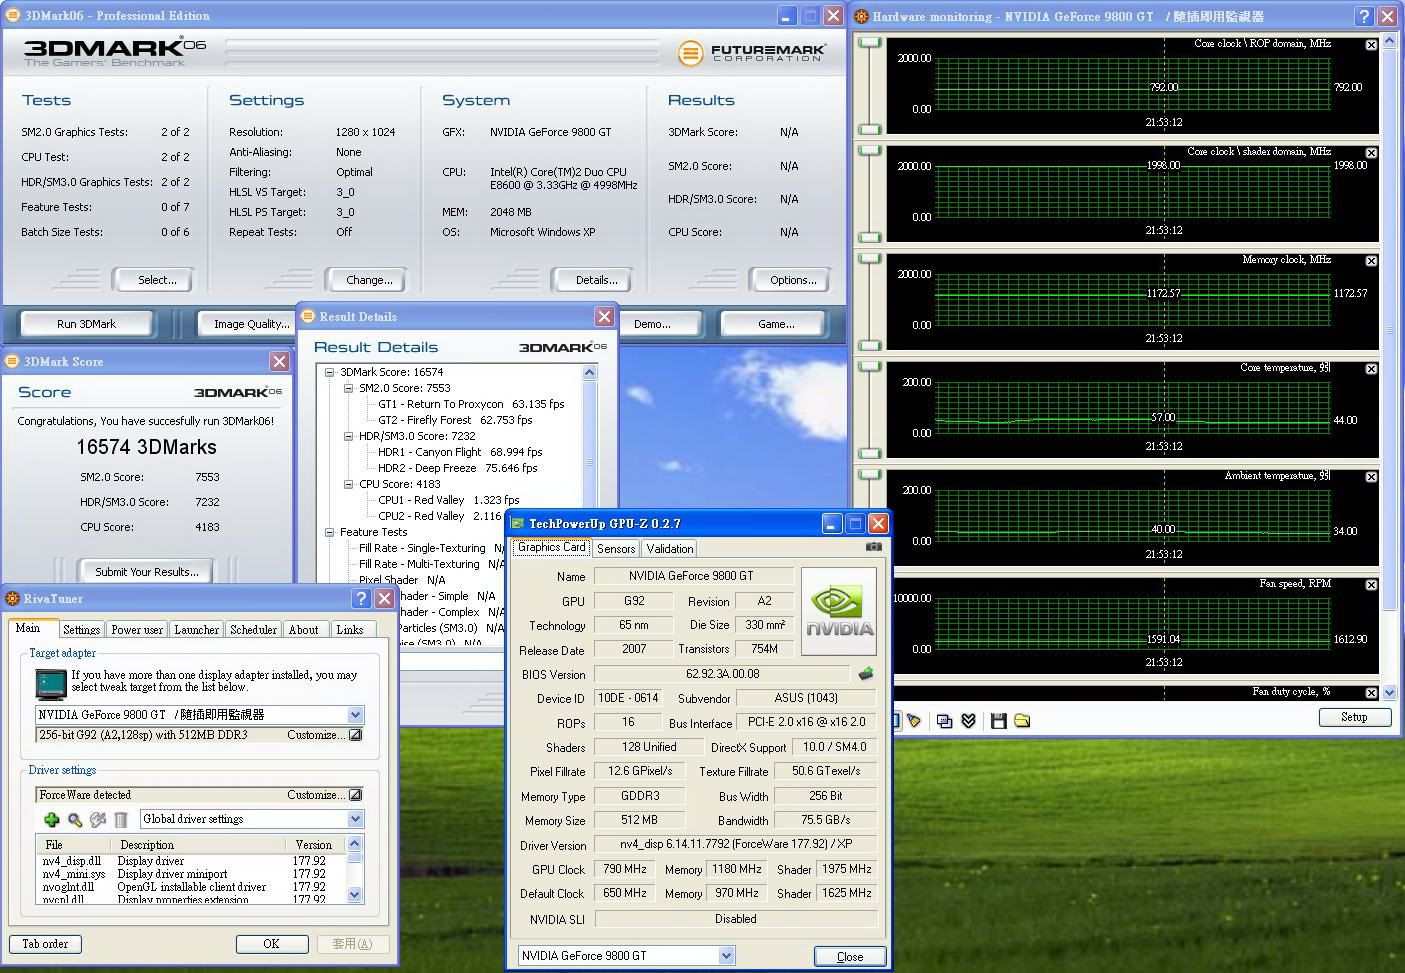
Task: Click the yellow folder open icon in Hardware monitoring
Action: tap(1022, 721)
